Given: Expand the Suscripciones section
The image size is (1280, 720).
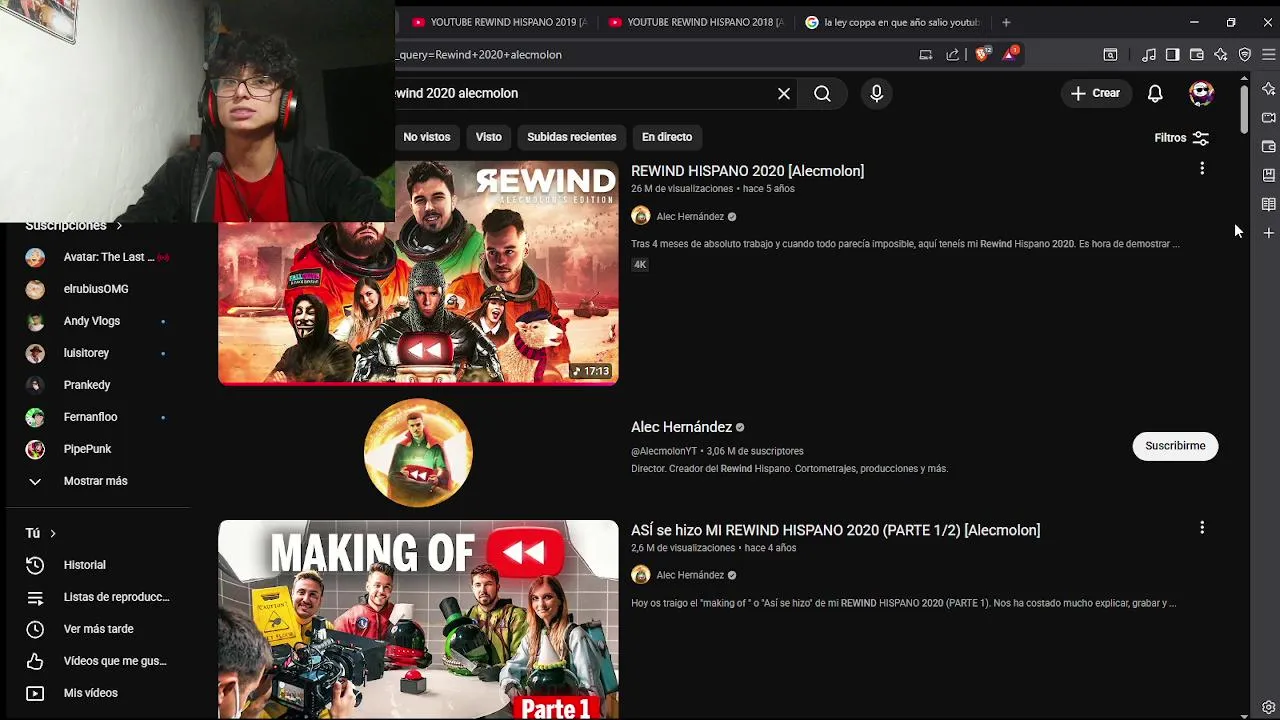Looking at the screenshot, I should coord(74,226).
